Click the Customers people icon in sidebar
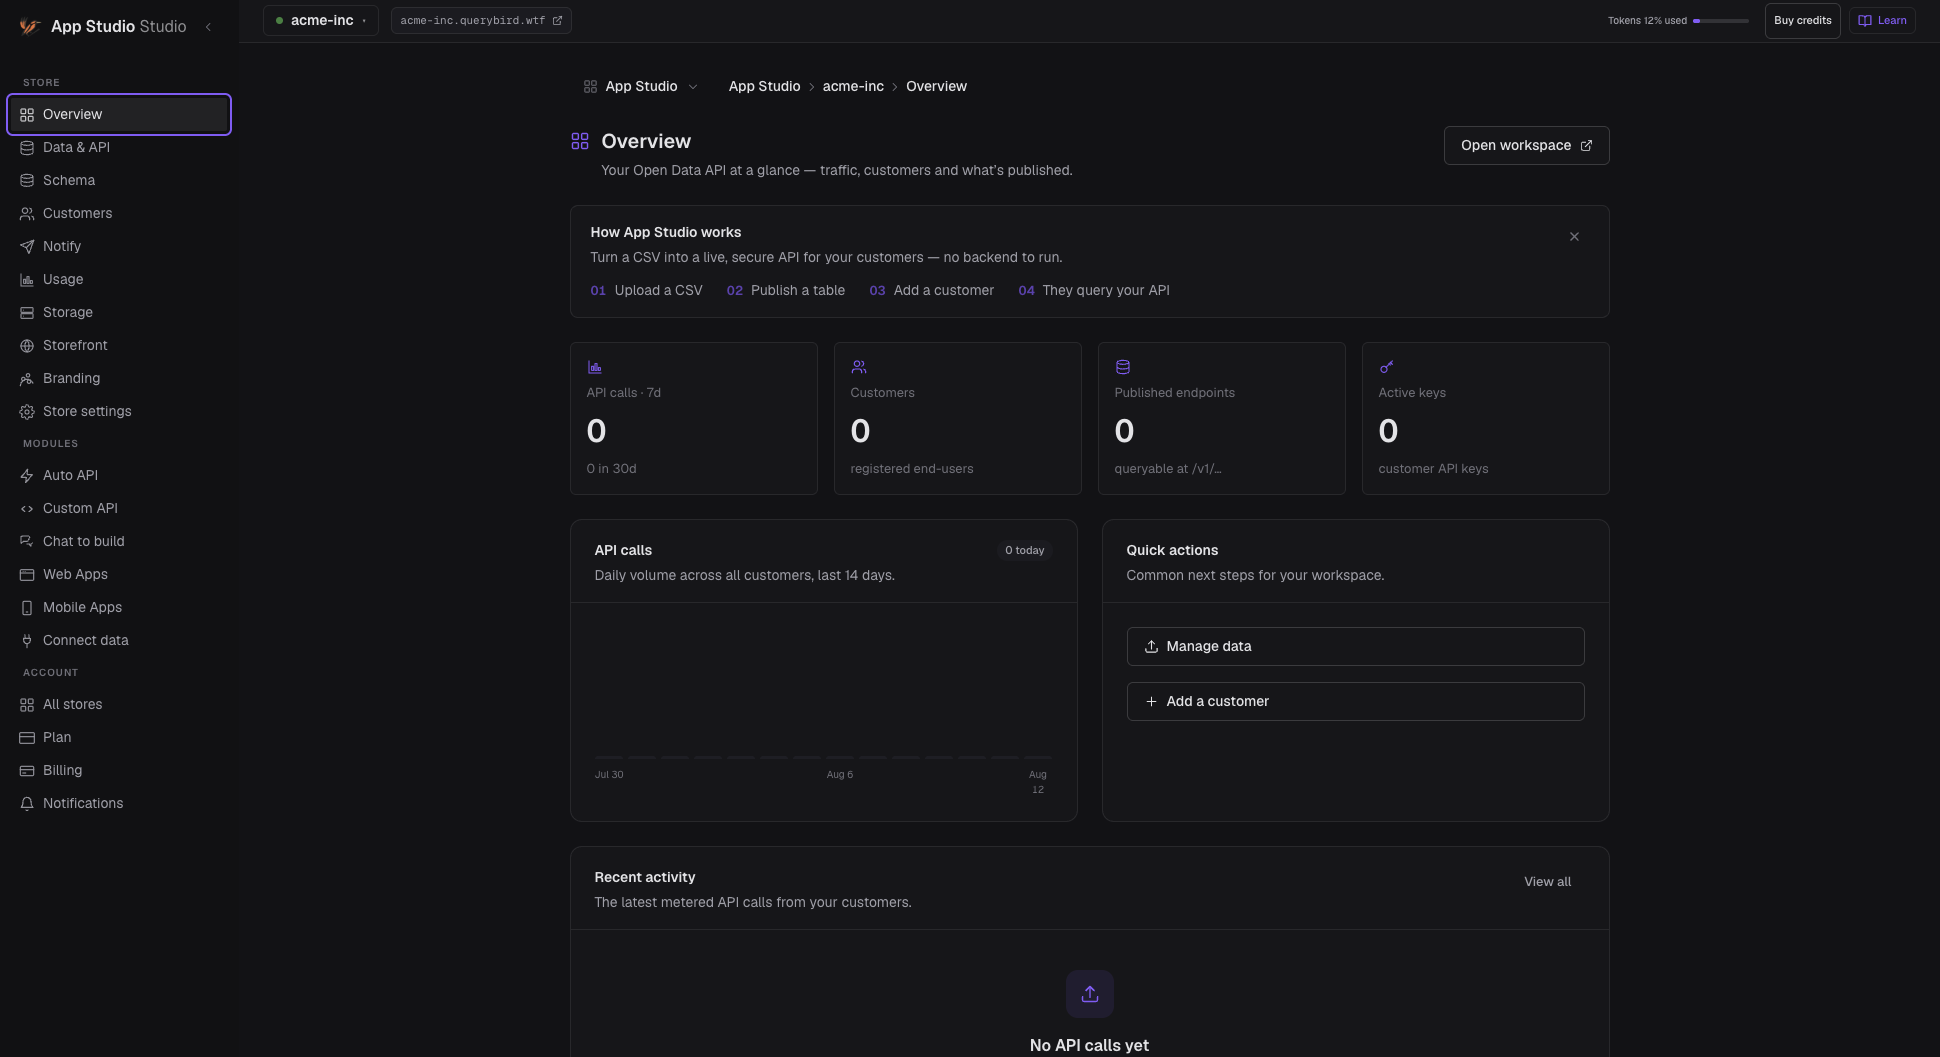Viewport: 1940px width, 1057px height. 27,213
